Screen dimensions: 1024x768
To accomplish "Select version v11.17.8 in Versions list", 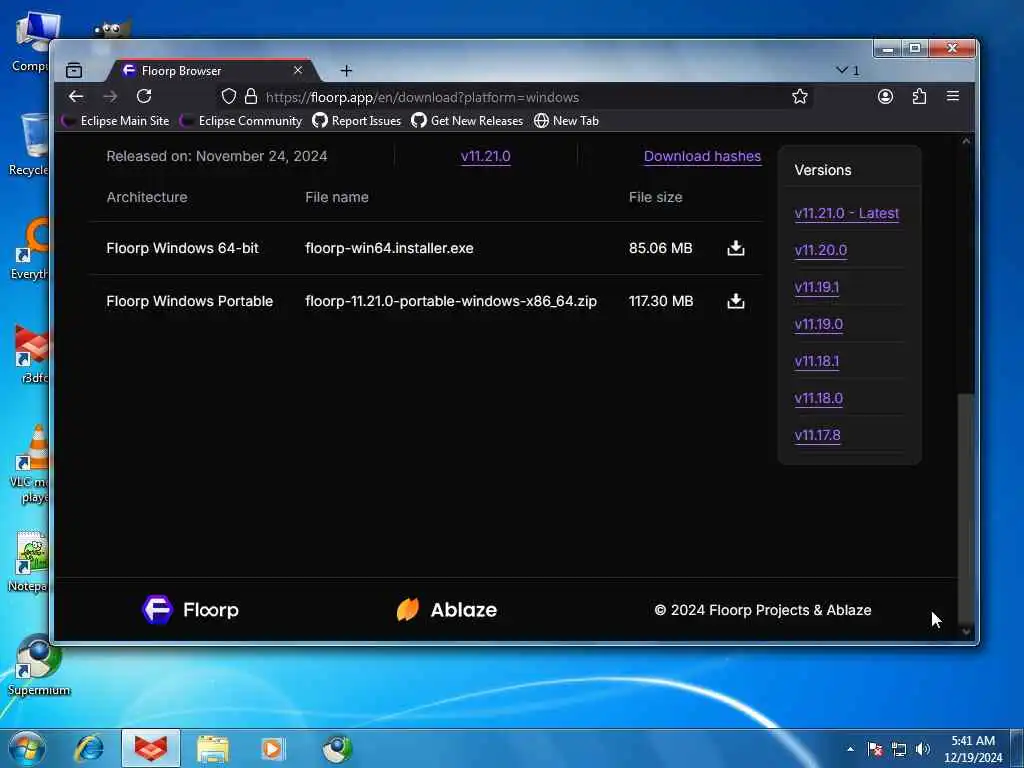I will coord(818,435).
